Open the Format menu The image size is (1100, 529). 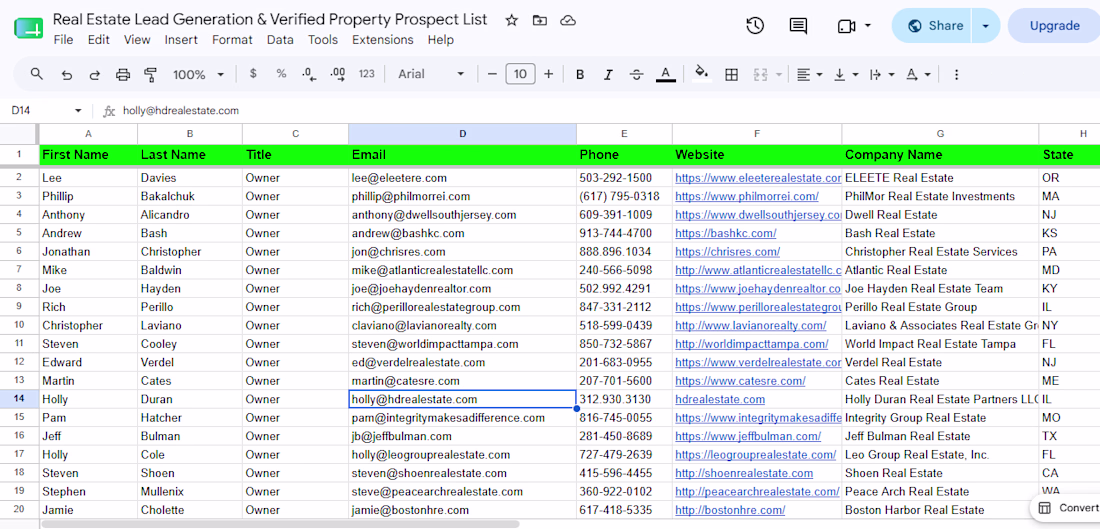pos(232,40)
